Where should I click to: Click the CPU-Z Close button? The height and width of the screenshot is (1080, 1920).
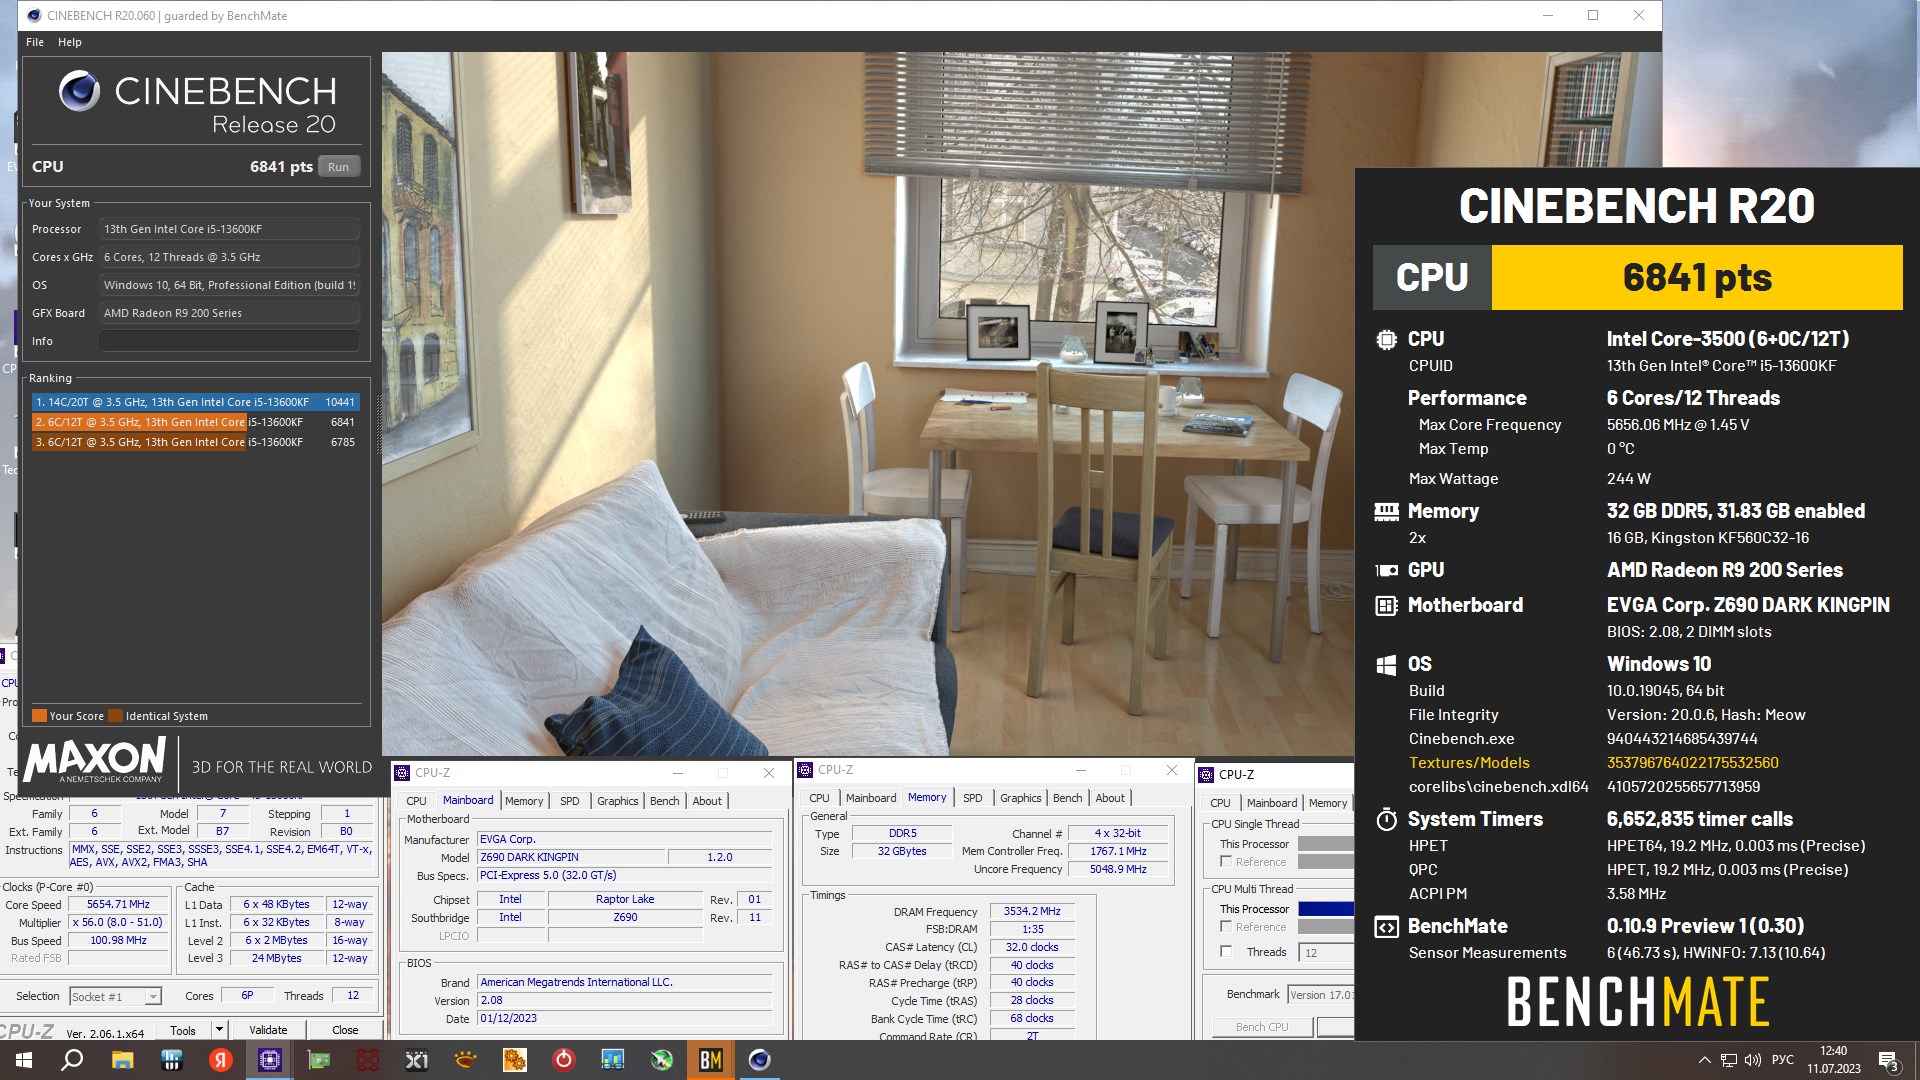(x=345, y=1030)
